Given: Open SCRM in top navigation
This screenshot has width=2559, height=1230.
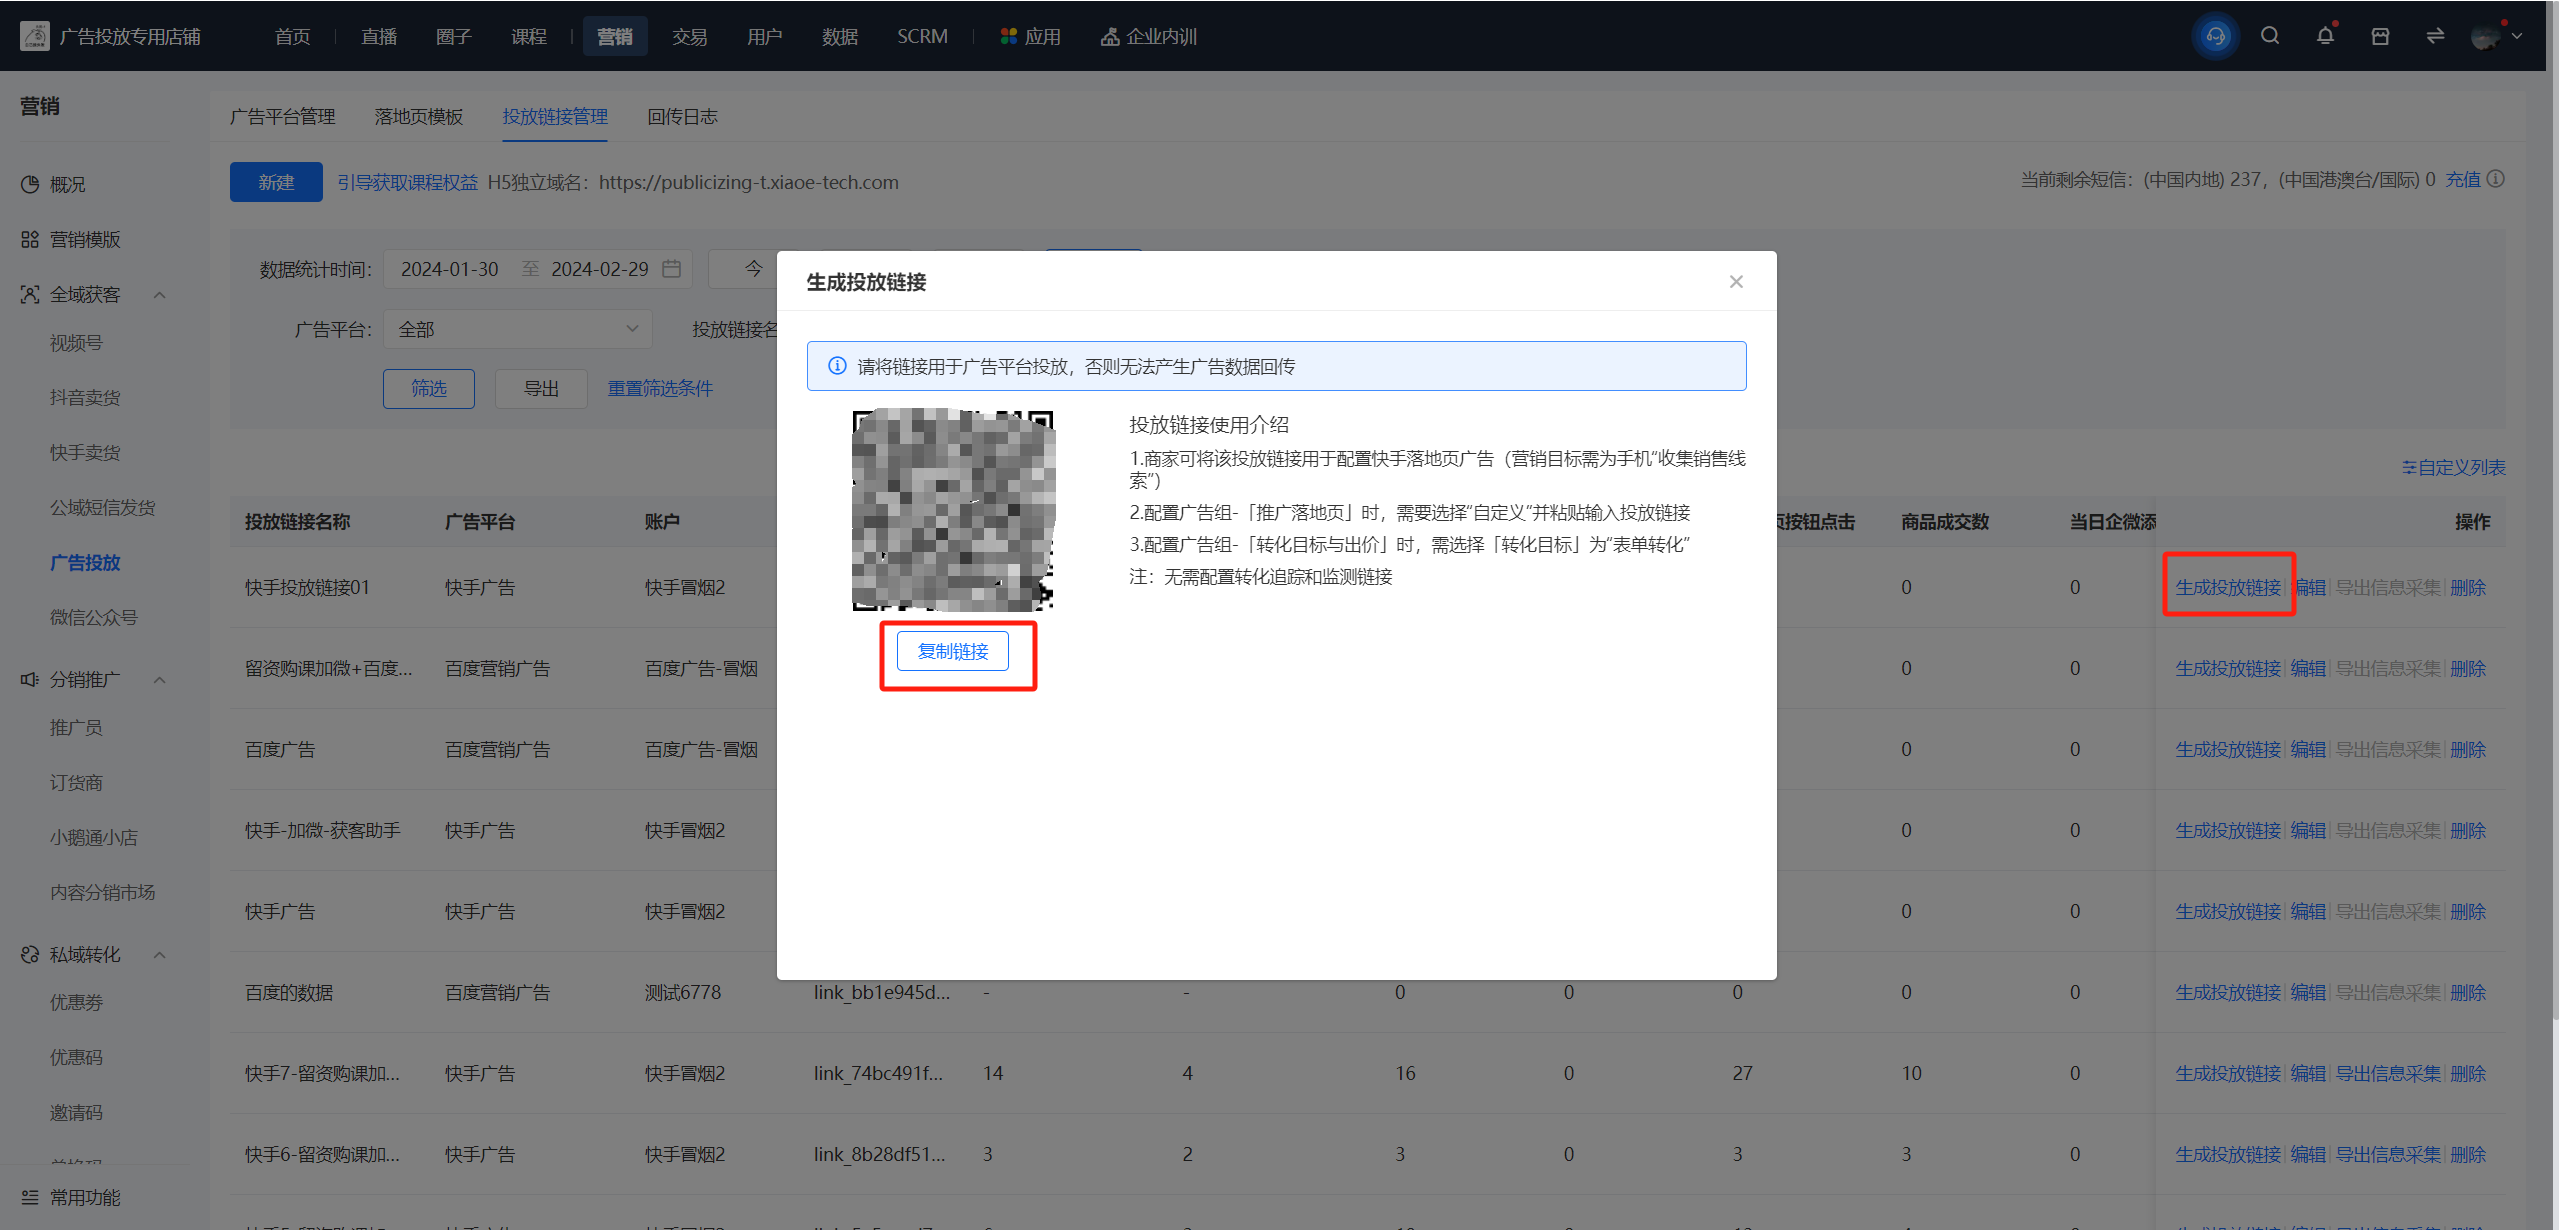Looking at the screenshot, I should point(922,36).
